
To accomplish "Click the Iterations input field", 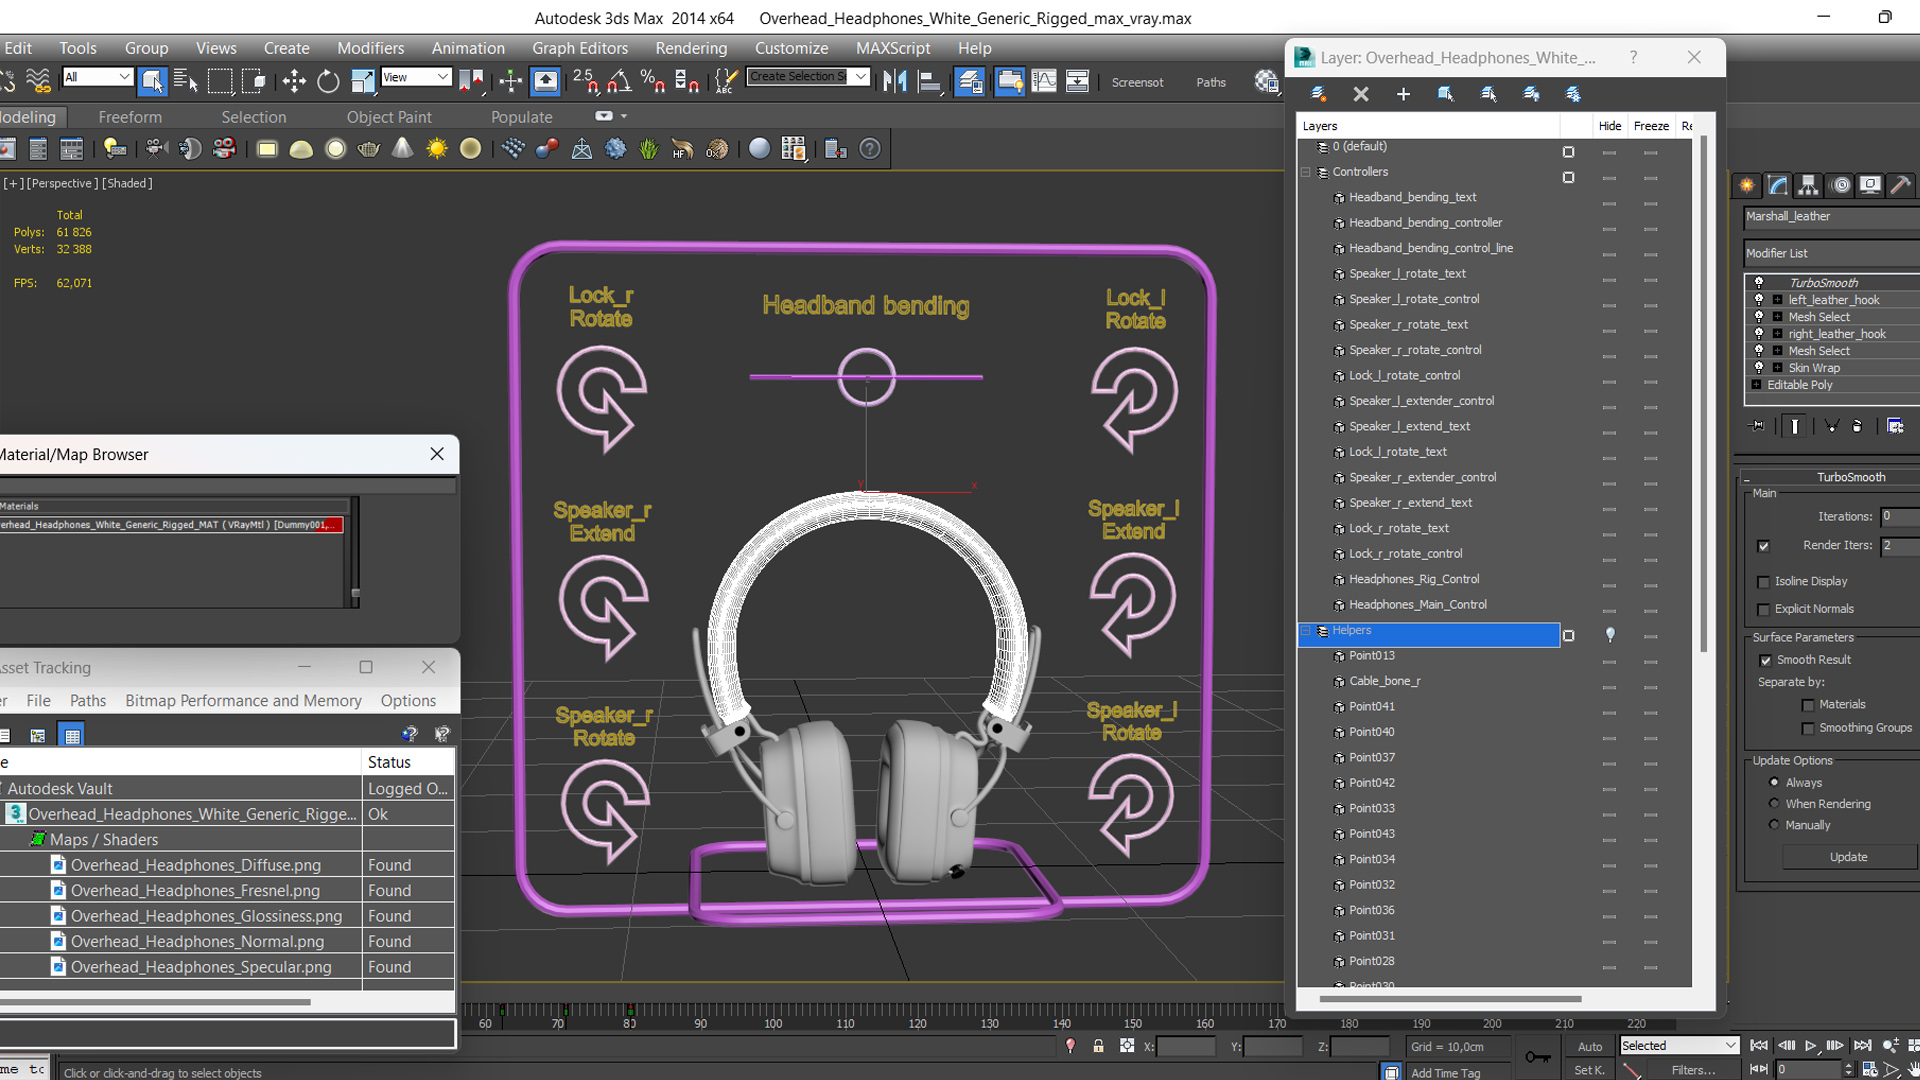I will click(1900, 517).
